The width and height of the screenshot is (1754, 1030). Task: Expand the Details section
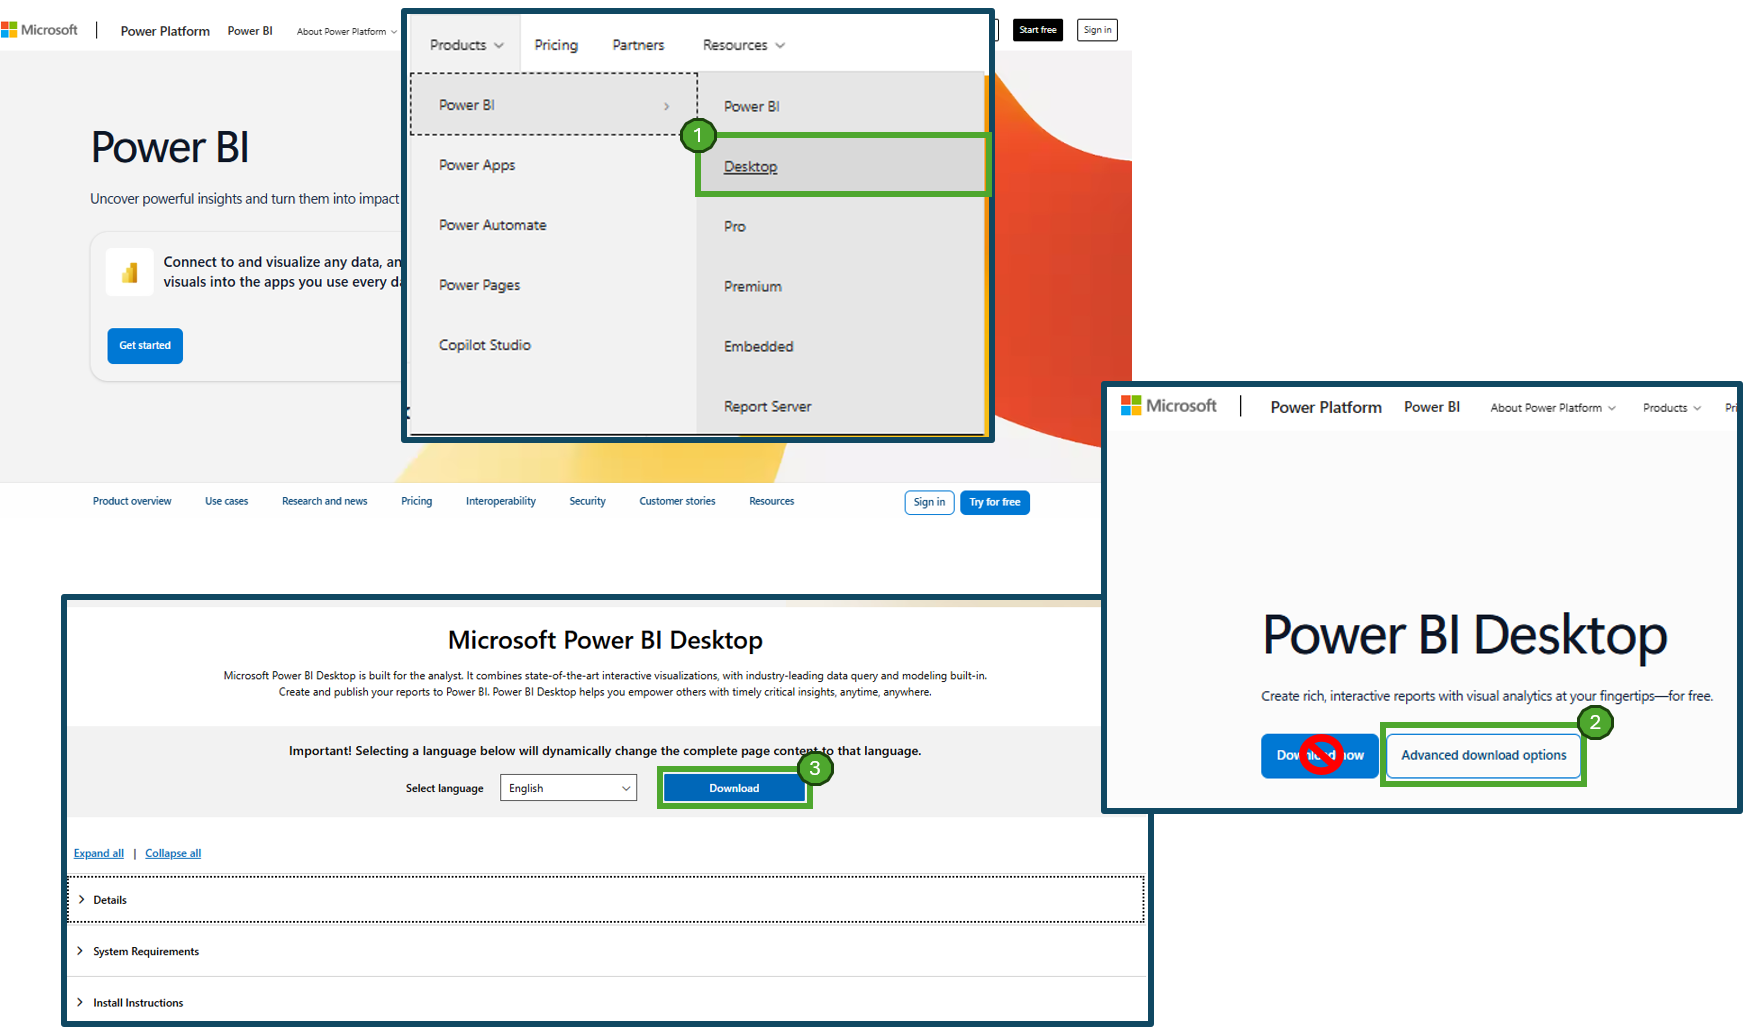coord(605,900)
